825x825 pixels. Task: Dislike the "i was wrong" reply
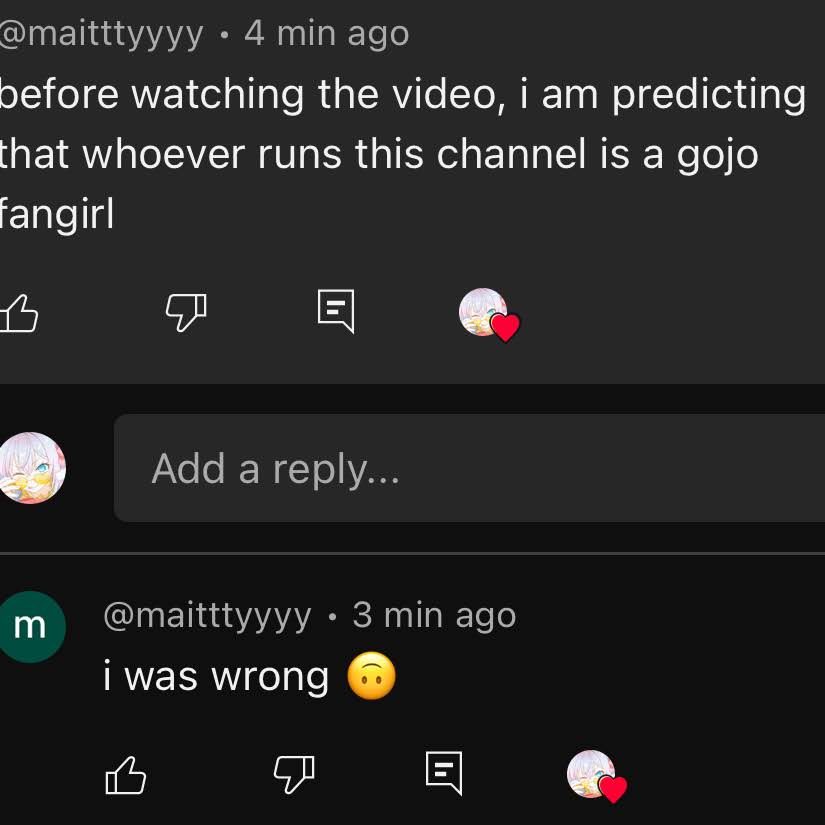tap(294, 773)
